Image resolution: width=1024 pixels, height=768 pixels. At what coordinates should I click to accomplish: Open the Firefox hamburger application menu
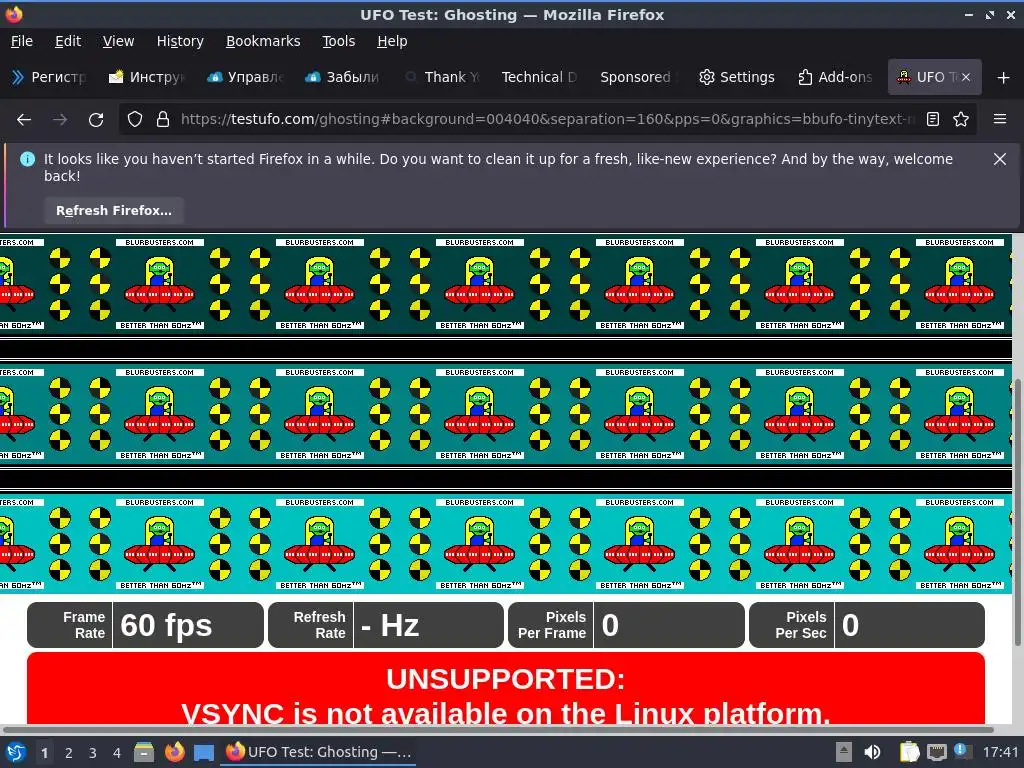(x=1000, y=120)
